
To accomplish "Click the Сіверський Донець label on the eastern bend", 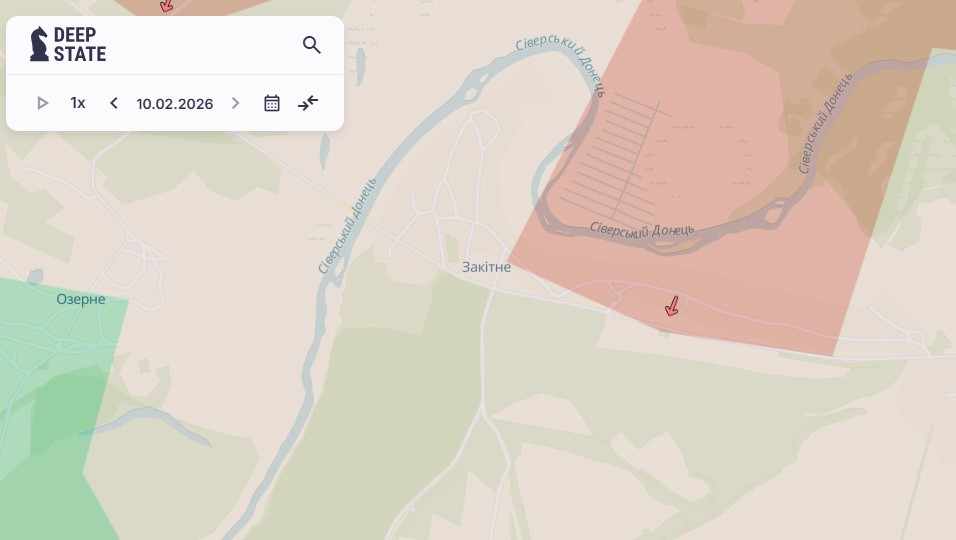I will click(x=826, y=124).
